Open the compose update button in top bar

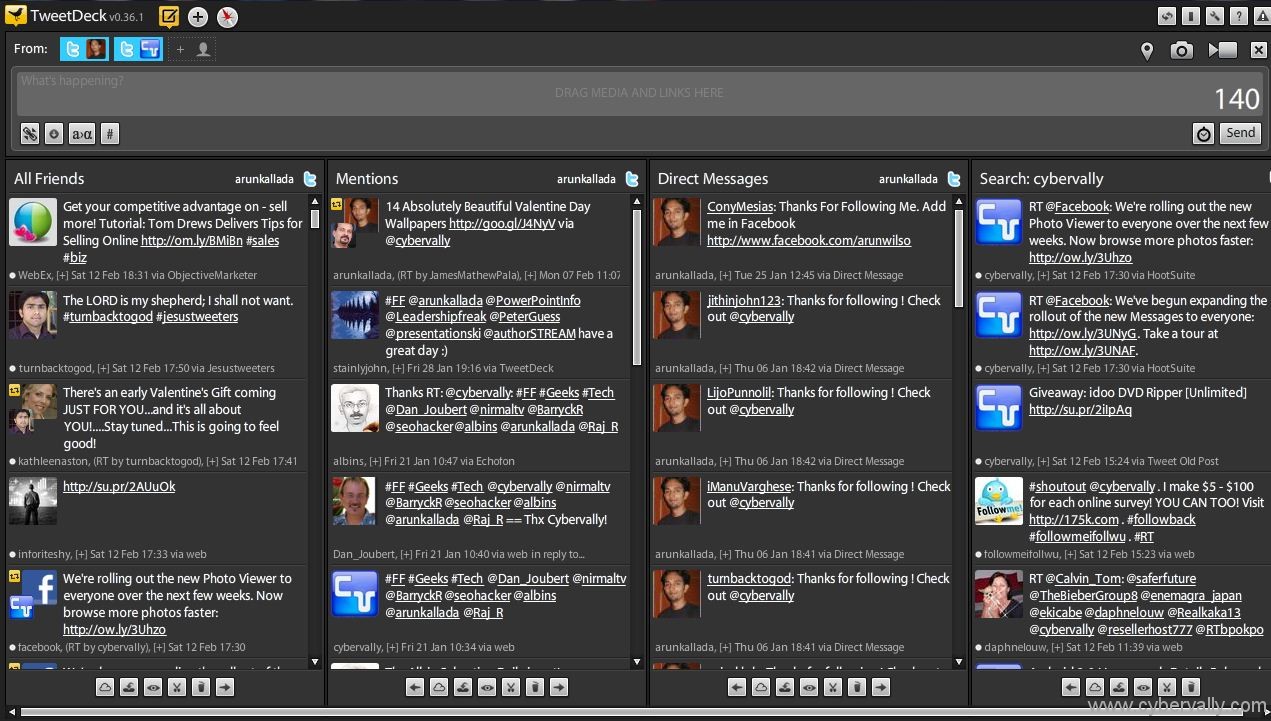pyautogui.click(x=170, y=16)
